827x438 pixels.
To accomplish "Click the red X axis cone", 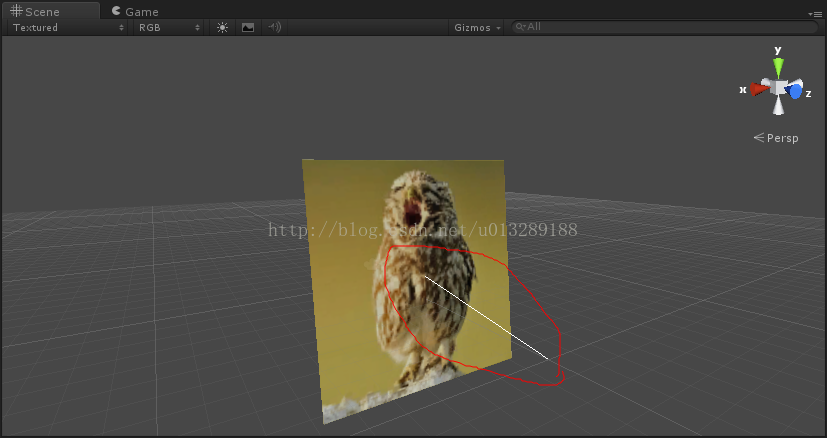I will [758, 89].
